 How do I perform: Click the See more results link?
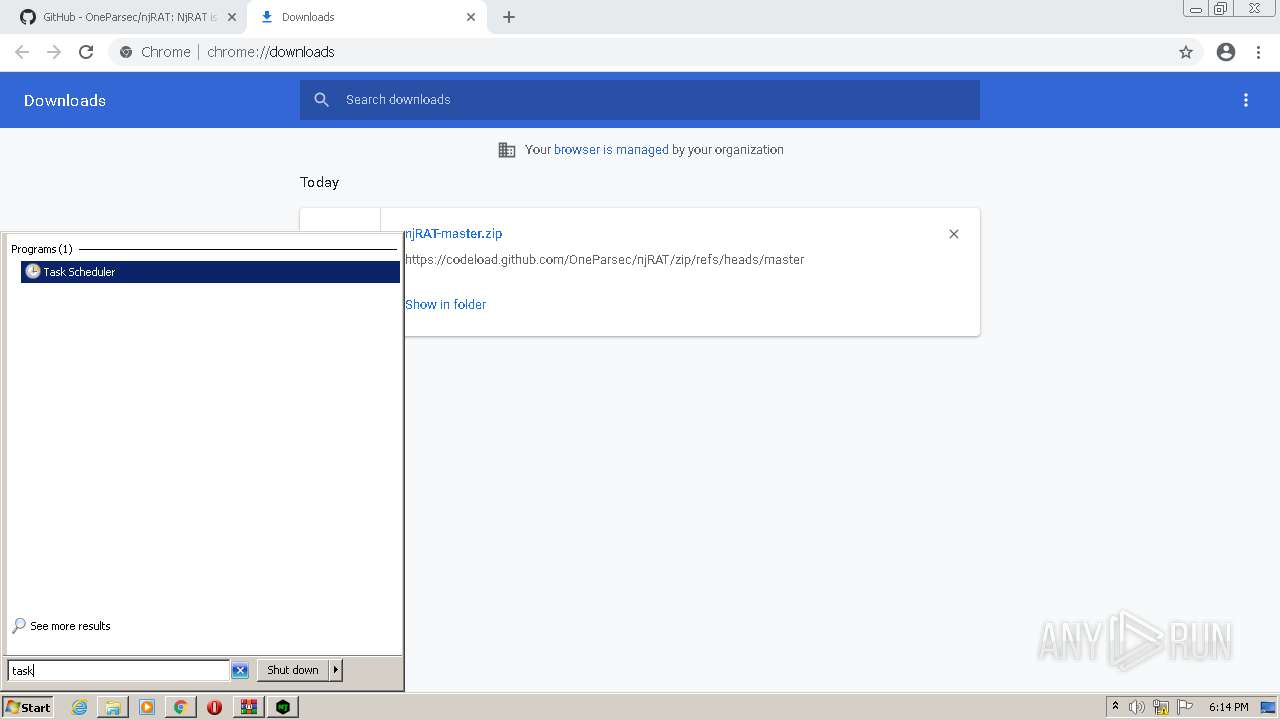70,626
